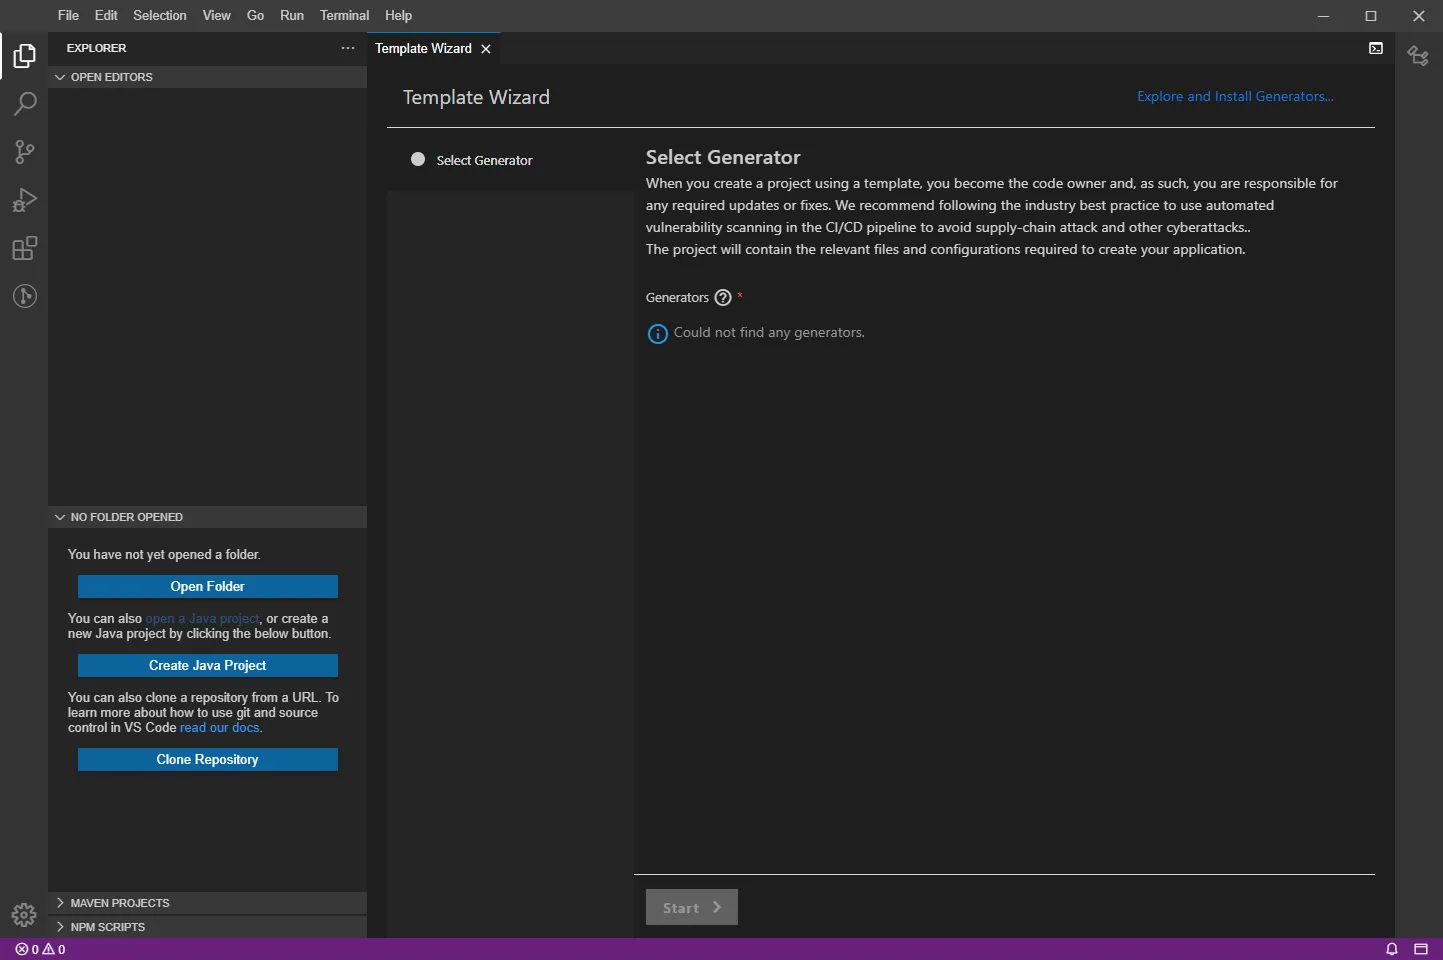This screenshot has width=1443, height=960.
Task: Open the Explorer view in activity bar
Action: [24, 56]
